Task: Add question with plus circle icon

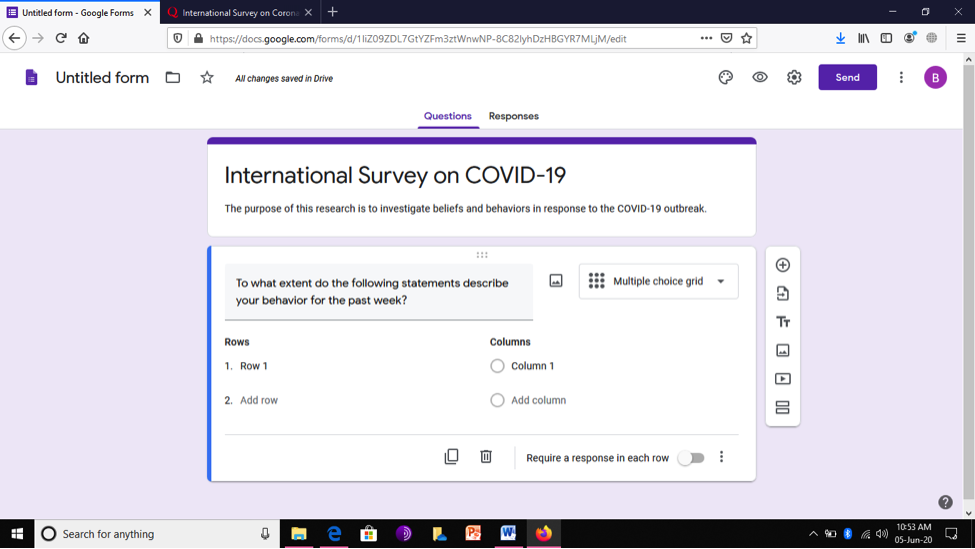Action: point(782,265)
